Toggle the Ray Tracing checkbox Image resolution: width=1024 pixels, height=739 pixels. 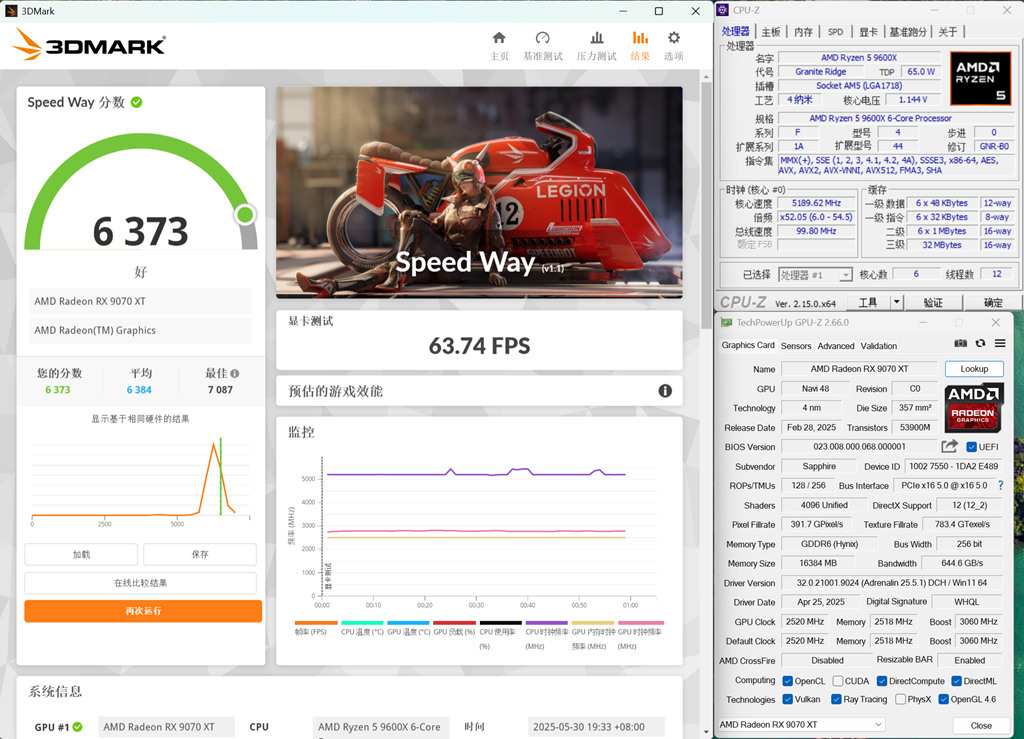(836, 699)
